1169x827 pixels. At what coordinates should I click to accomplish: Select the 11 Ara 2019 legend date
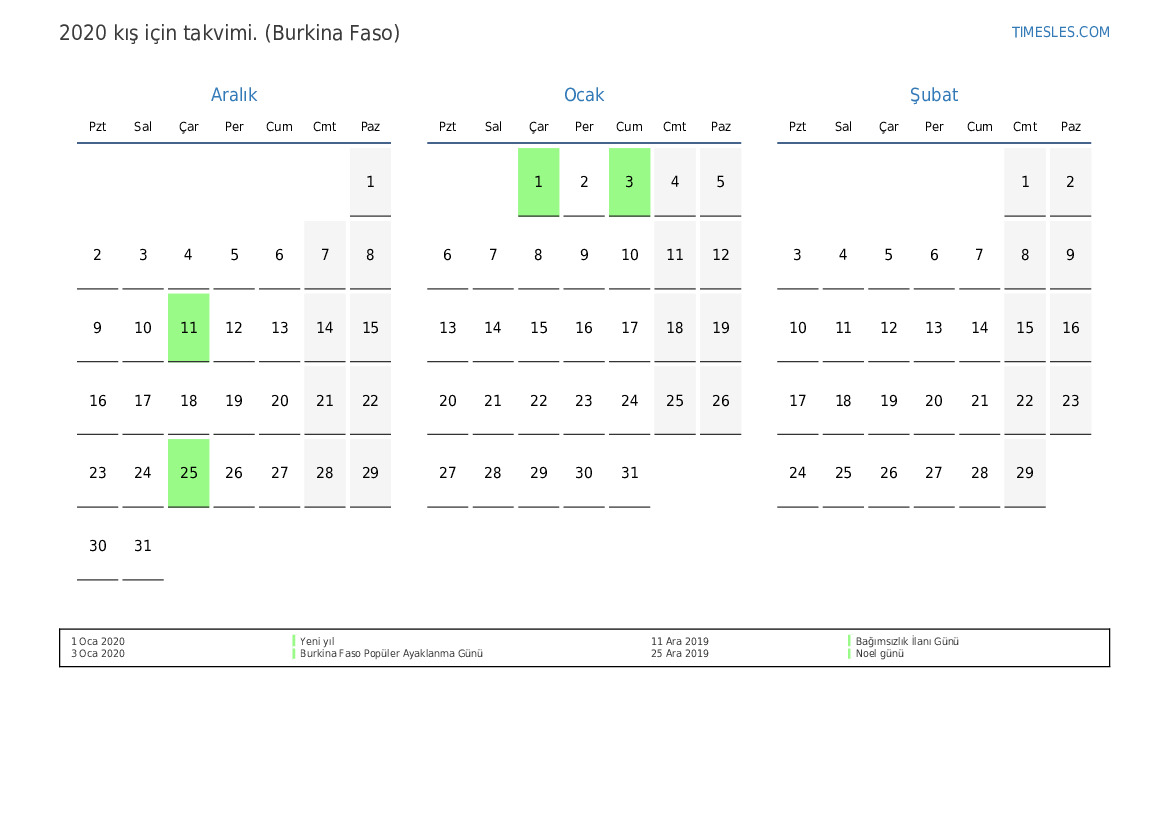click(x=679, y=642)
